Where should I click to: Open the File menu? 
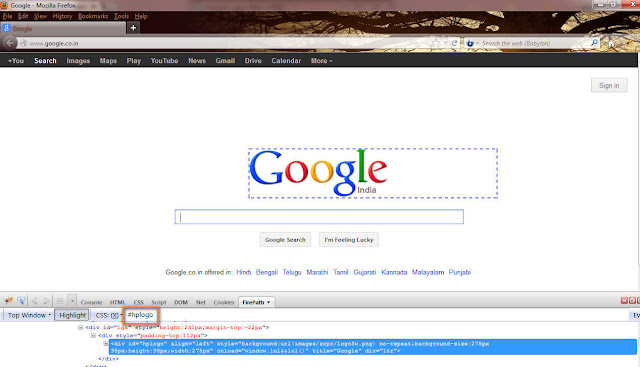coord(7,16)
